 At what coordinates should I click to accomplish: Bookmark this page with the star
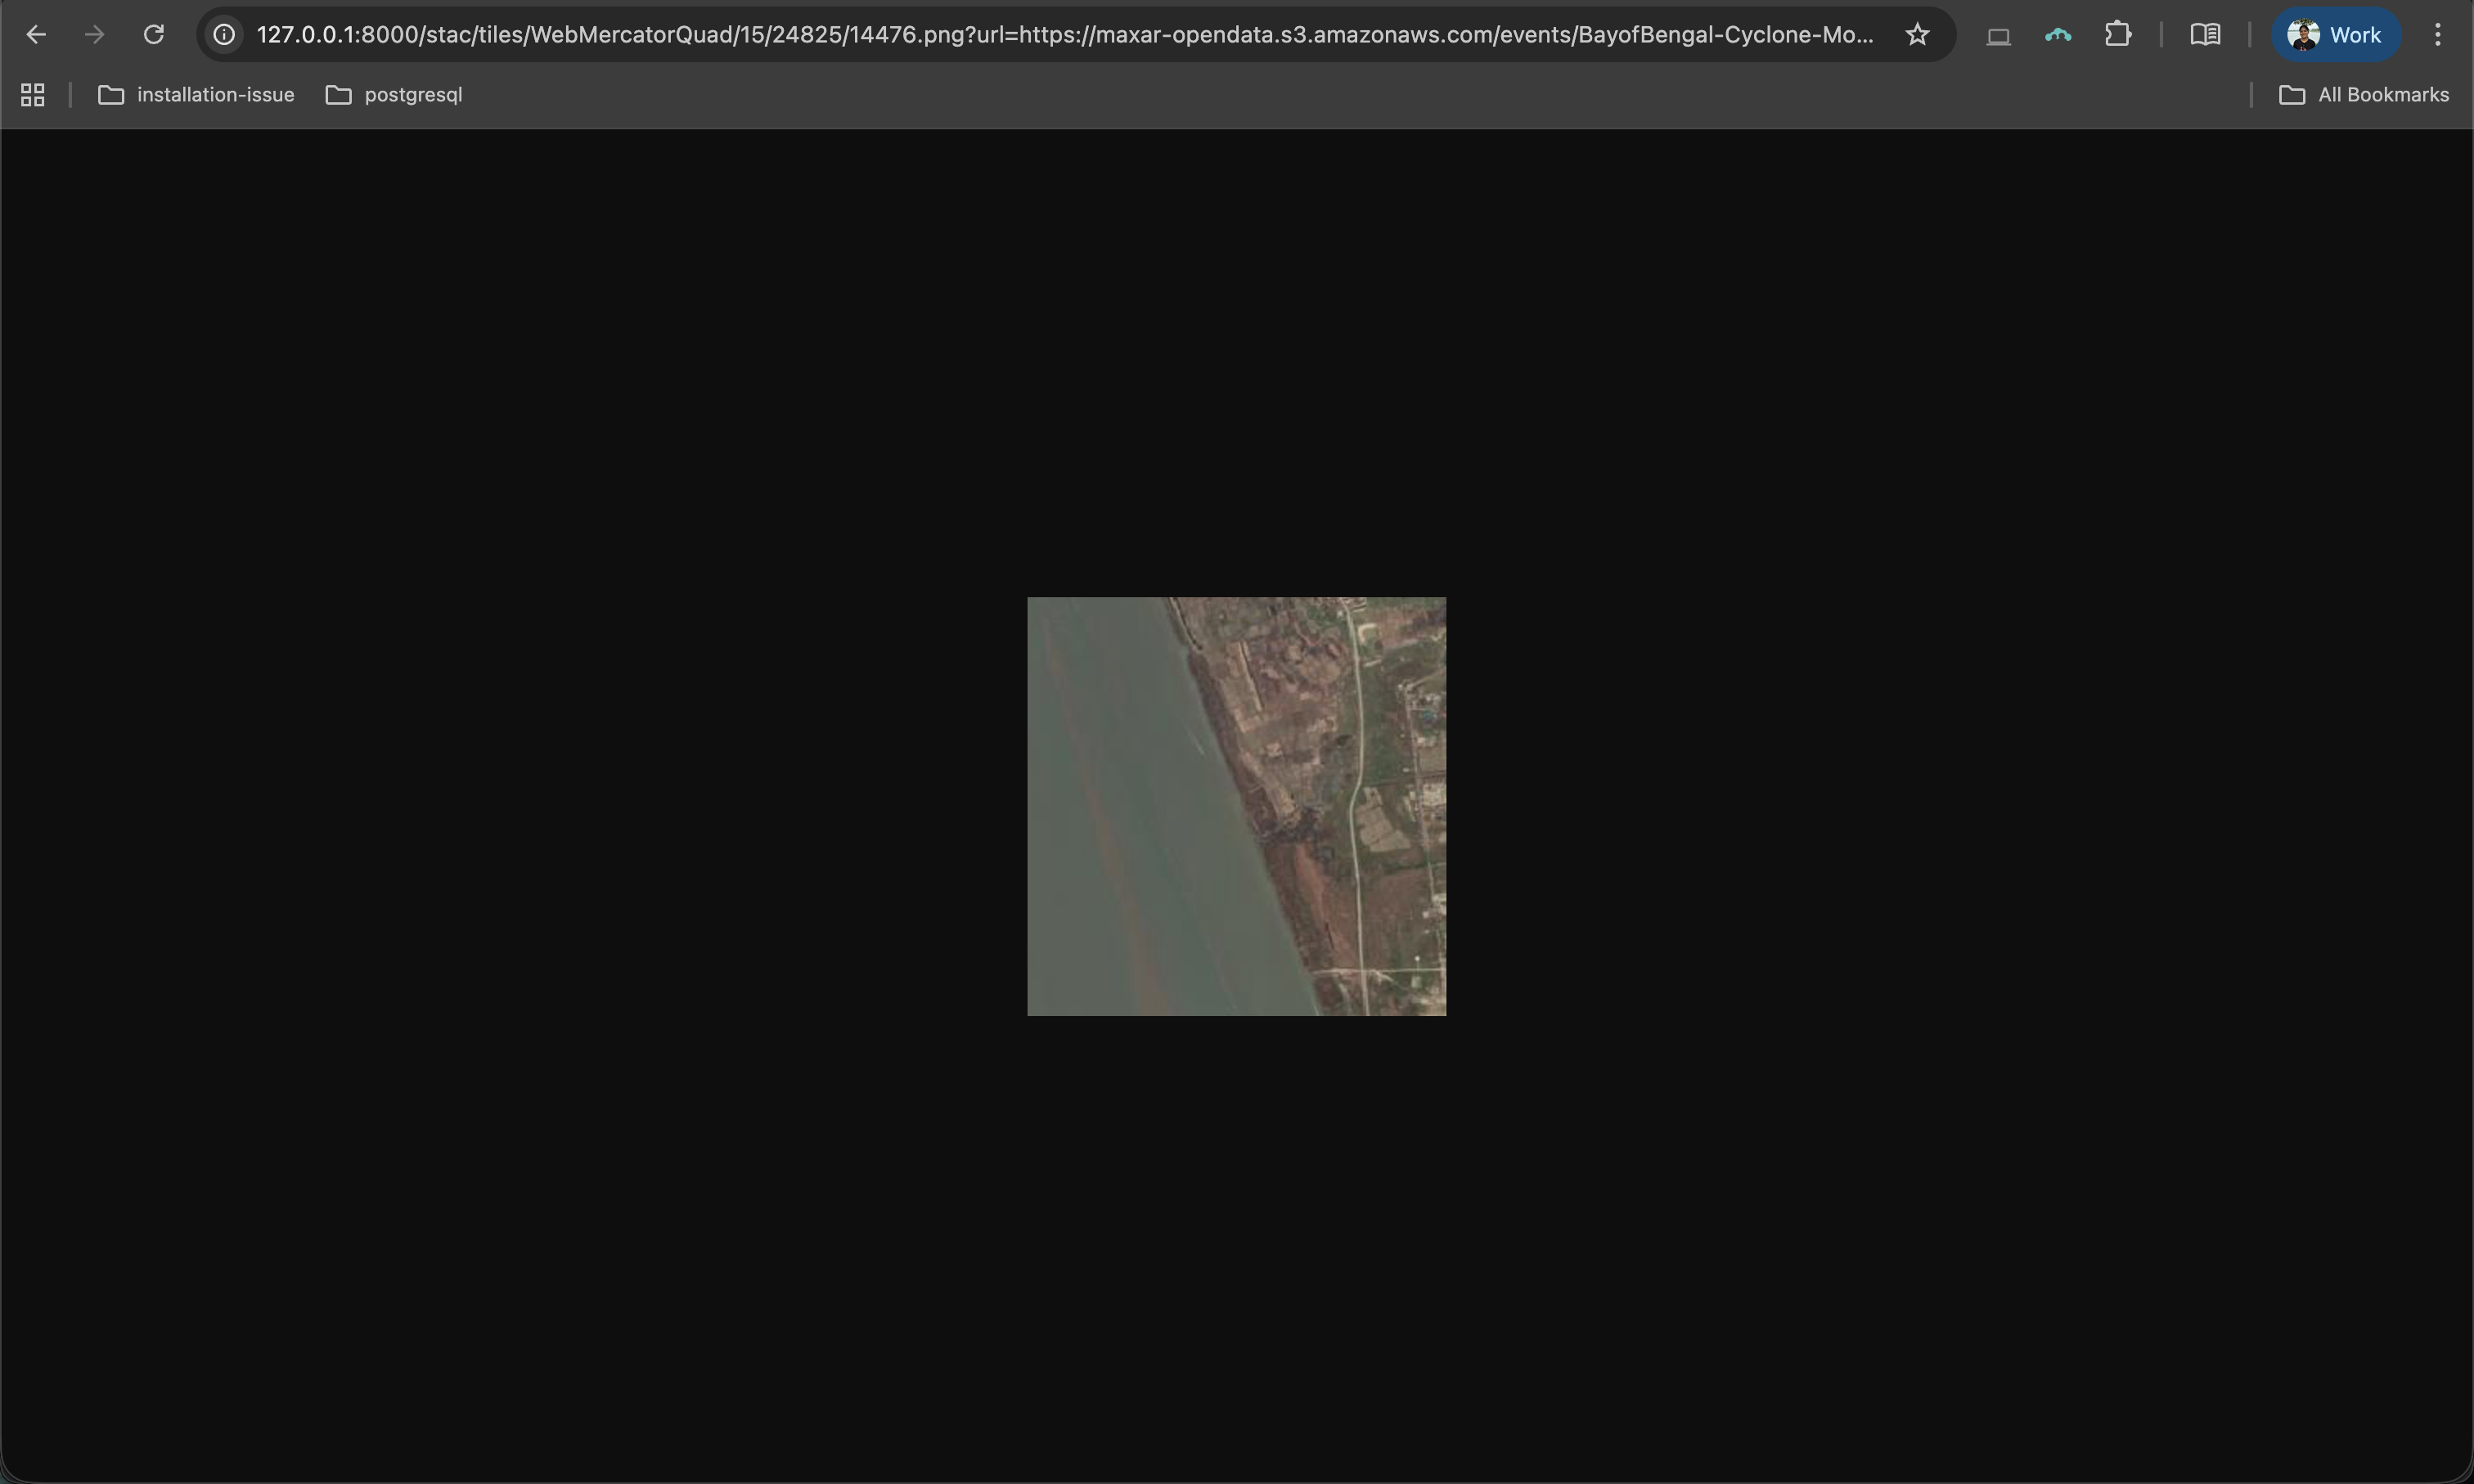pos(1916,35)
